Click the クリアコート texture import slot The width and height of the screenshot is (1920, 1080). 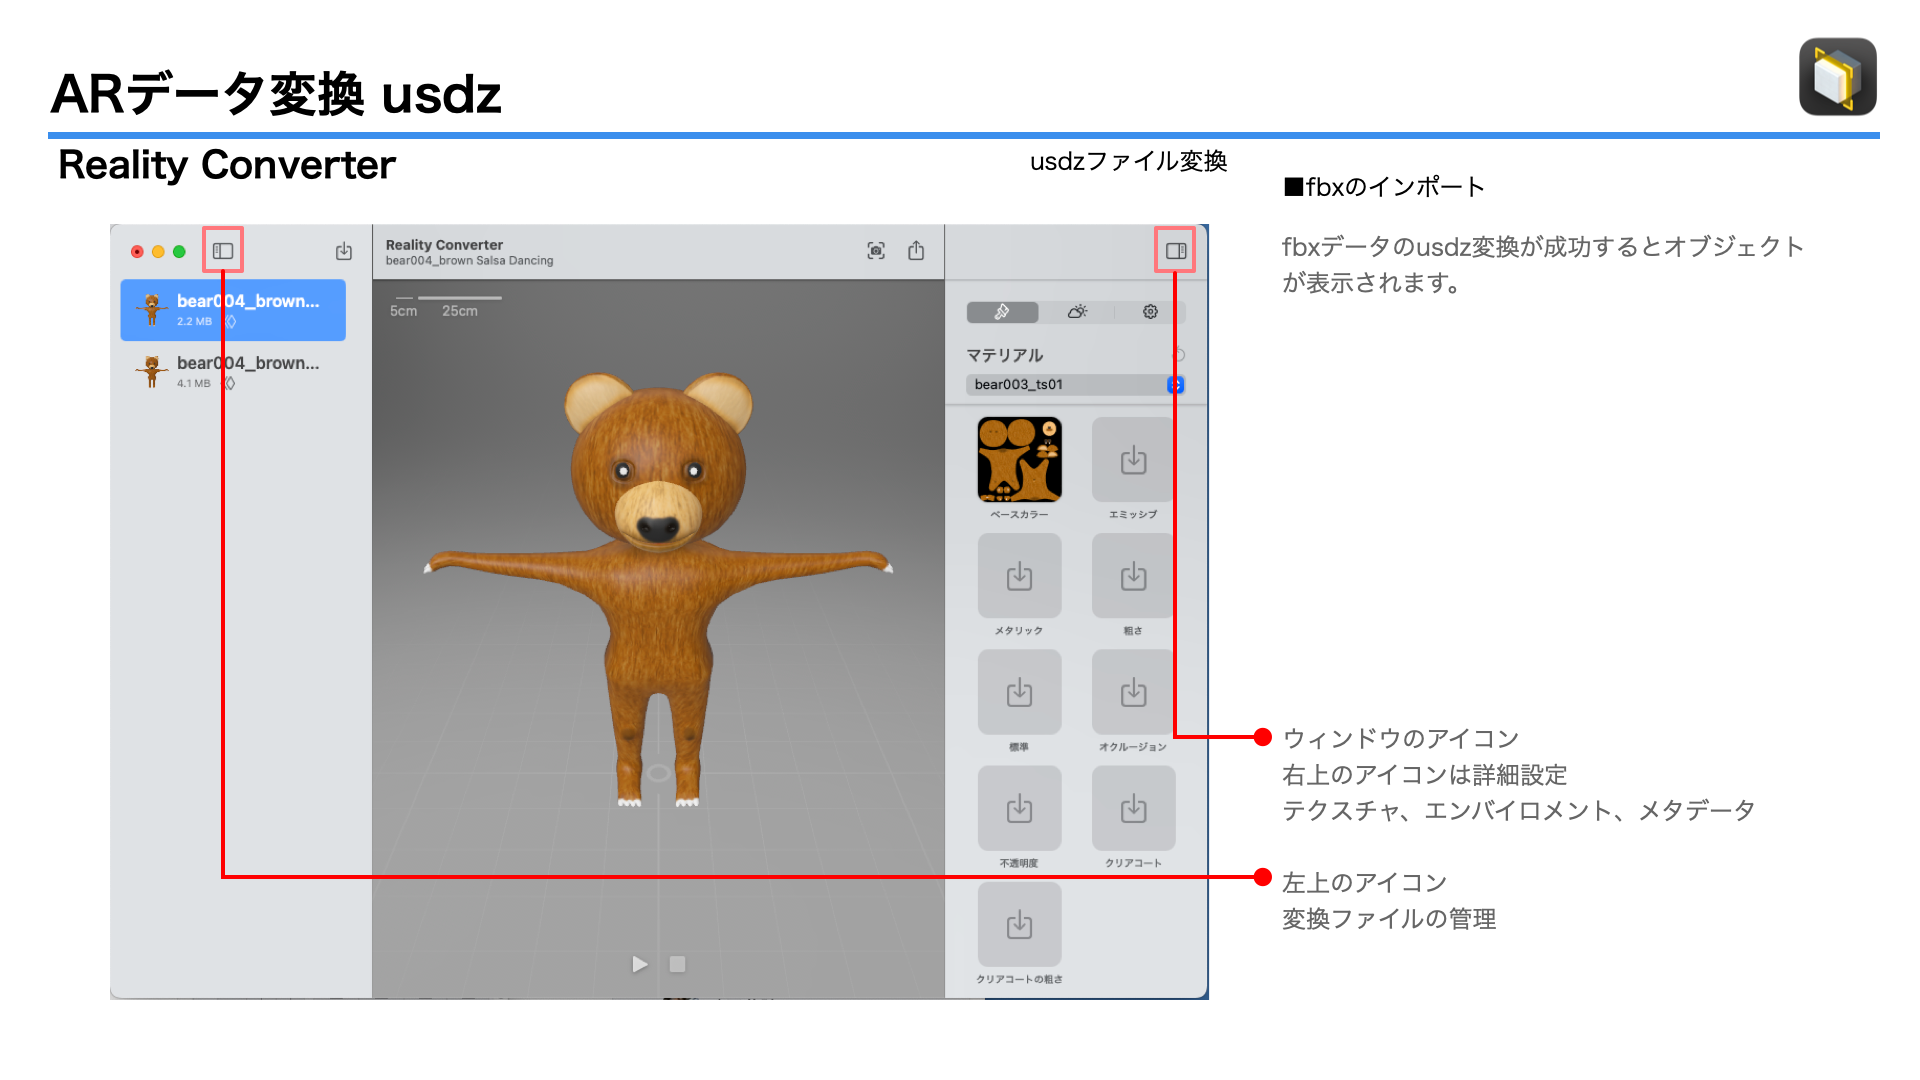(x=1133, y=808)
